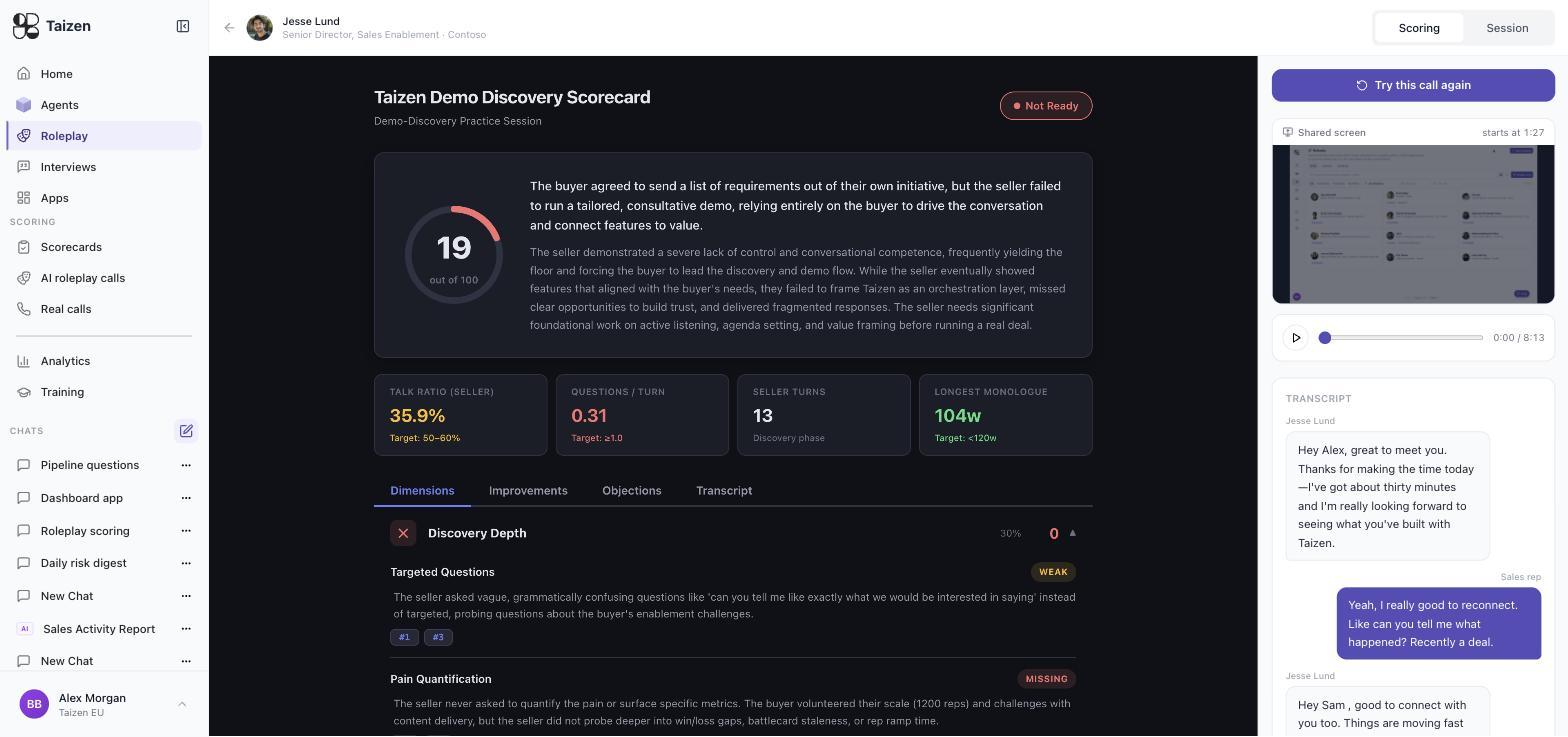Screen dimensions: 1568x737
Task: Open options for Pipeline questions chat
Action: [x=186, y=465]
